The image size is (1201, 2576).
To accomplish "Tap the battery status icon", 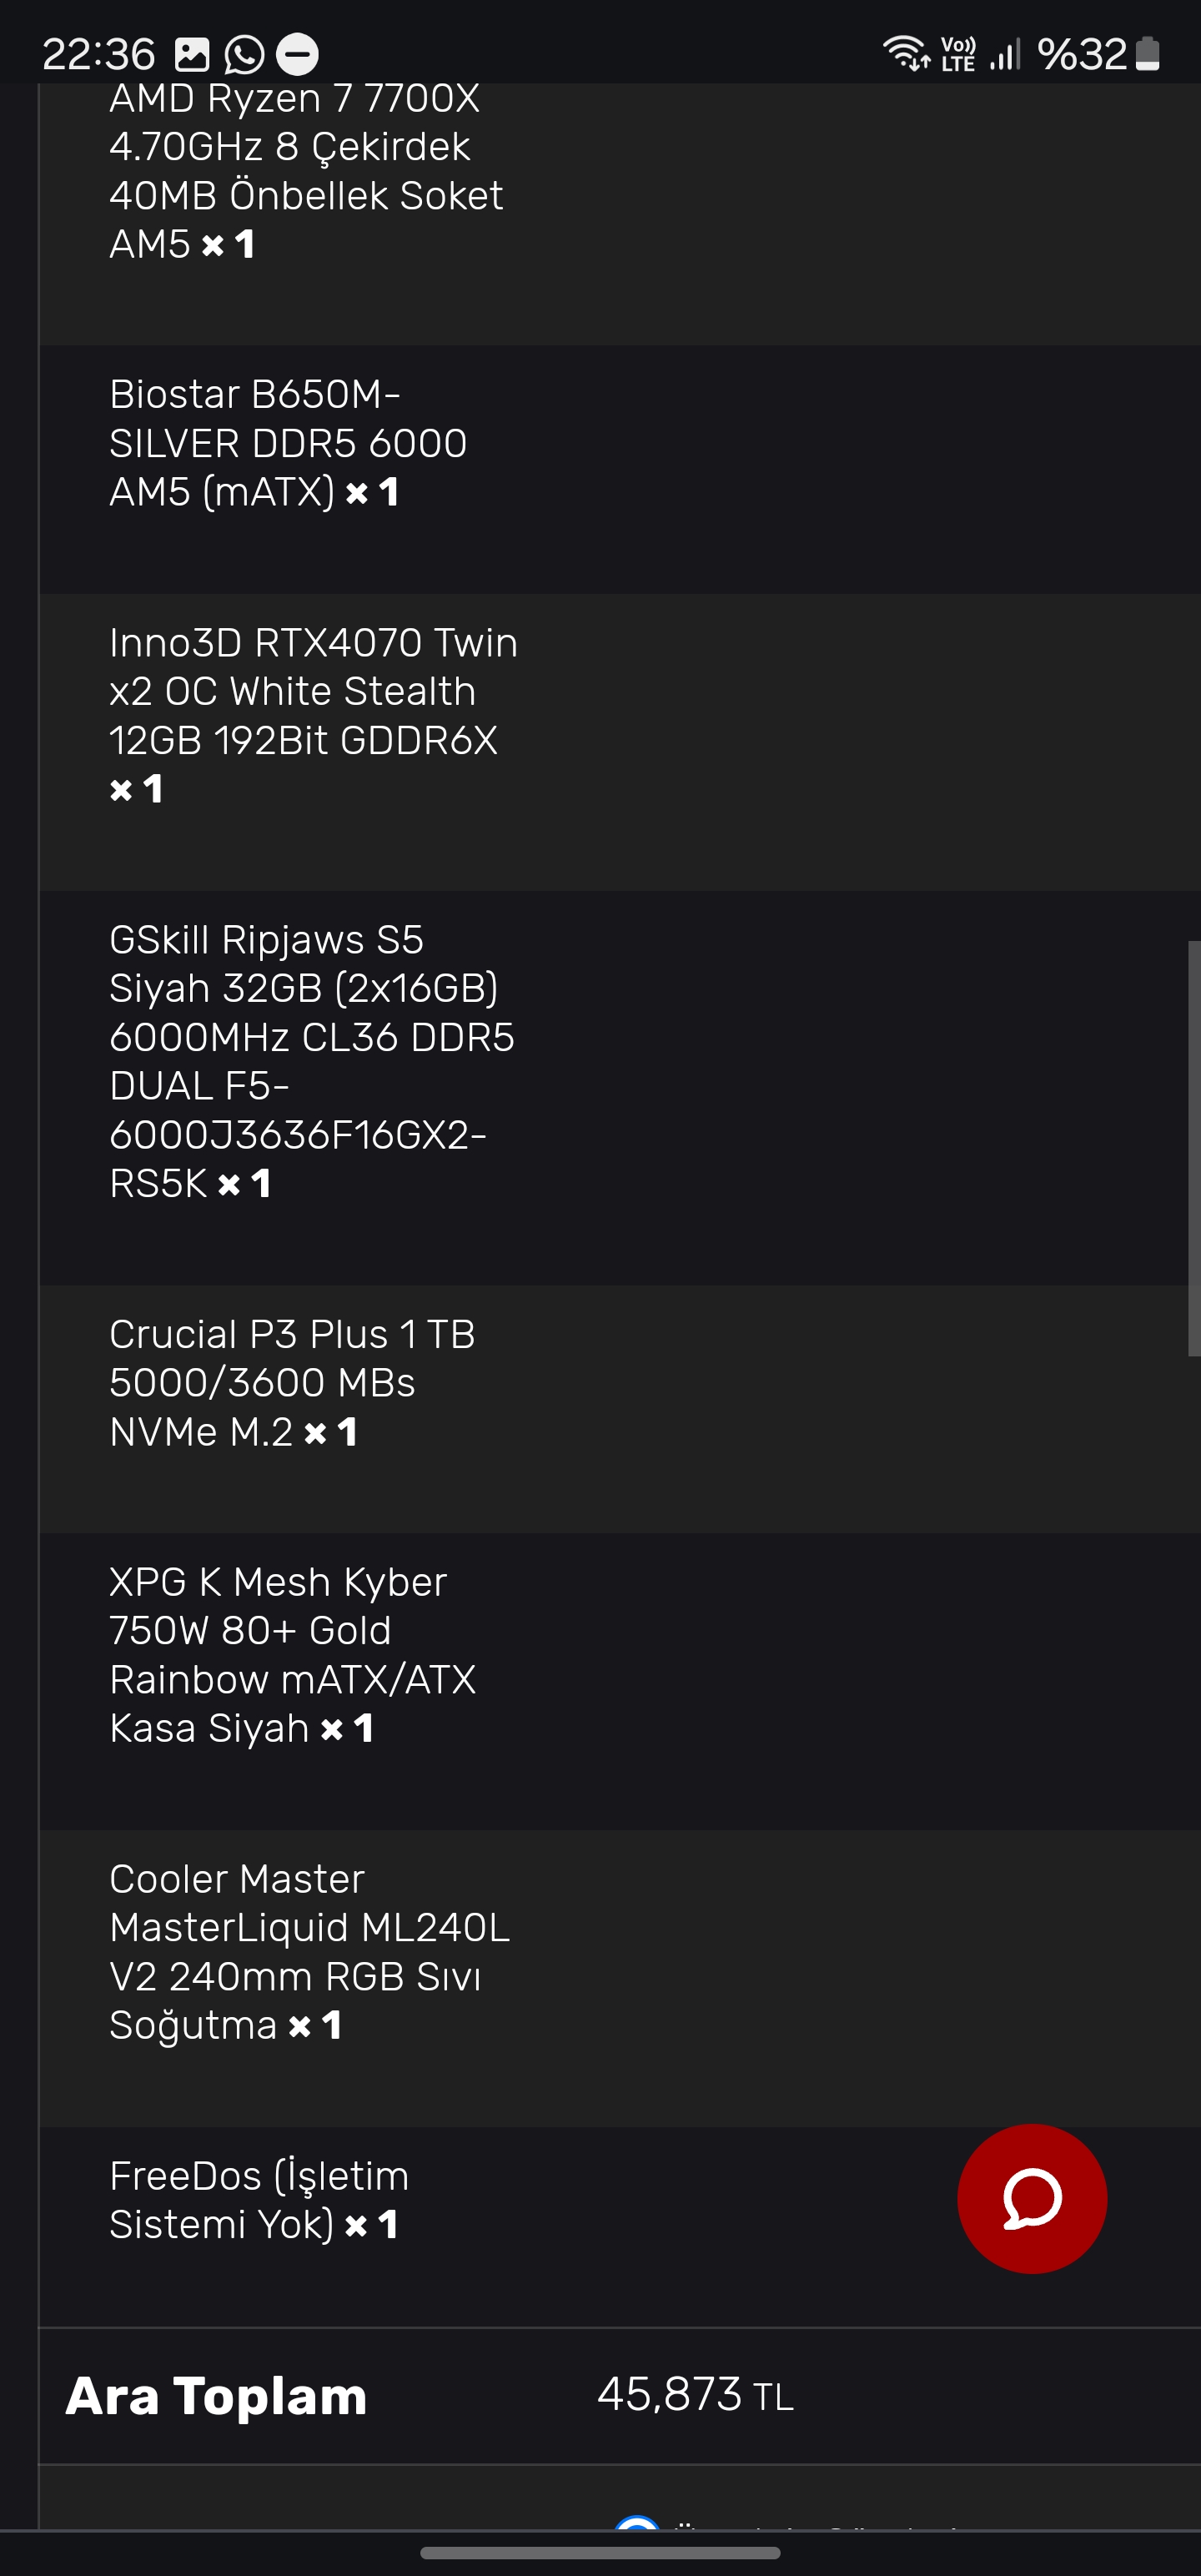I will 1148,54.
